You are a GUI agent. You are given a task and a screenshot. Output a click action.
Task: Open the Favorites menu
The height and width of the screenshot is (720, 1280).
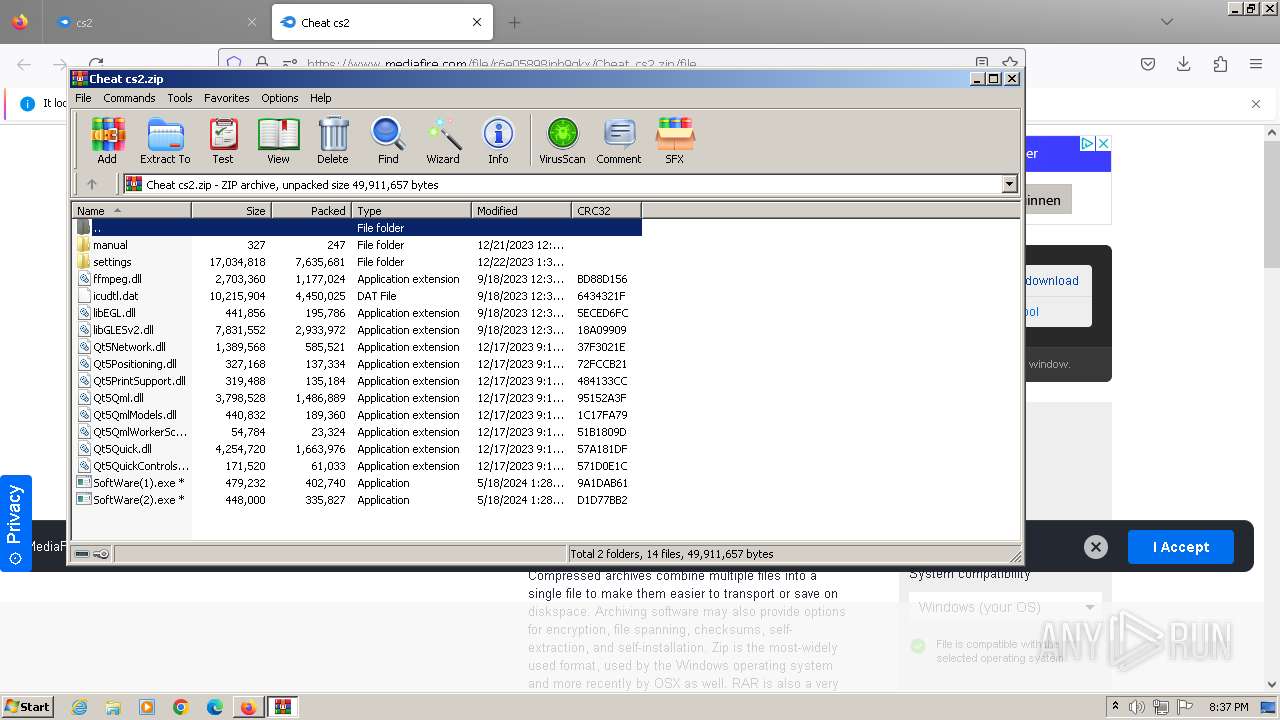coord(227,98)
